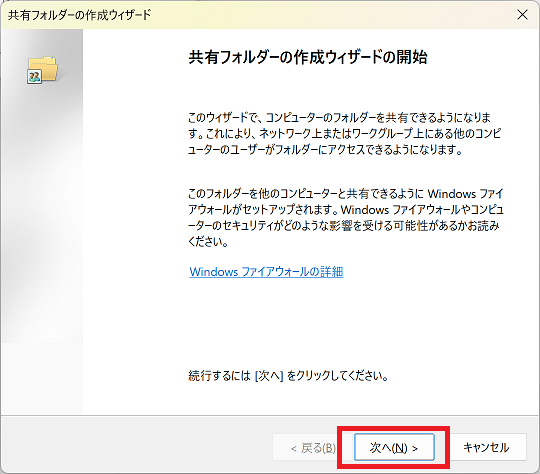
Task: Click the paragraph beginning このウィザードで
Action: click(x=344, y=134)
